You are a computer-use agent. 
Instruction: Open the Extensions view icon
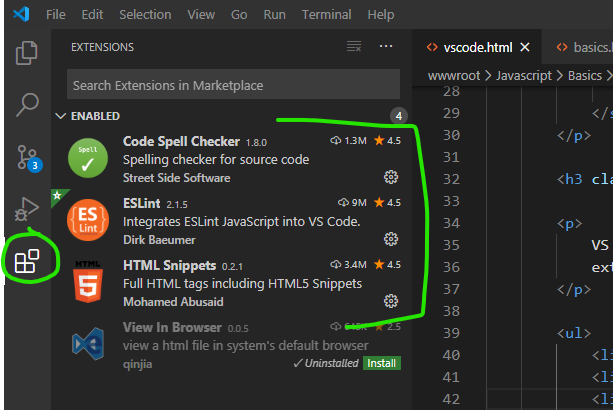click(27, 262)
